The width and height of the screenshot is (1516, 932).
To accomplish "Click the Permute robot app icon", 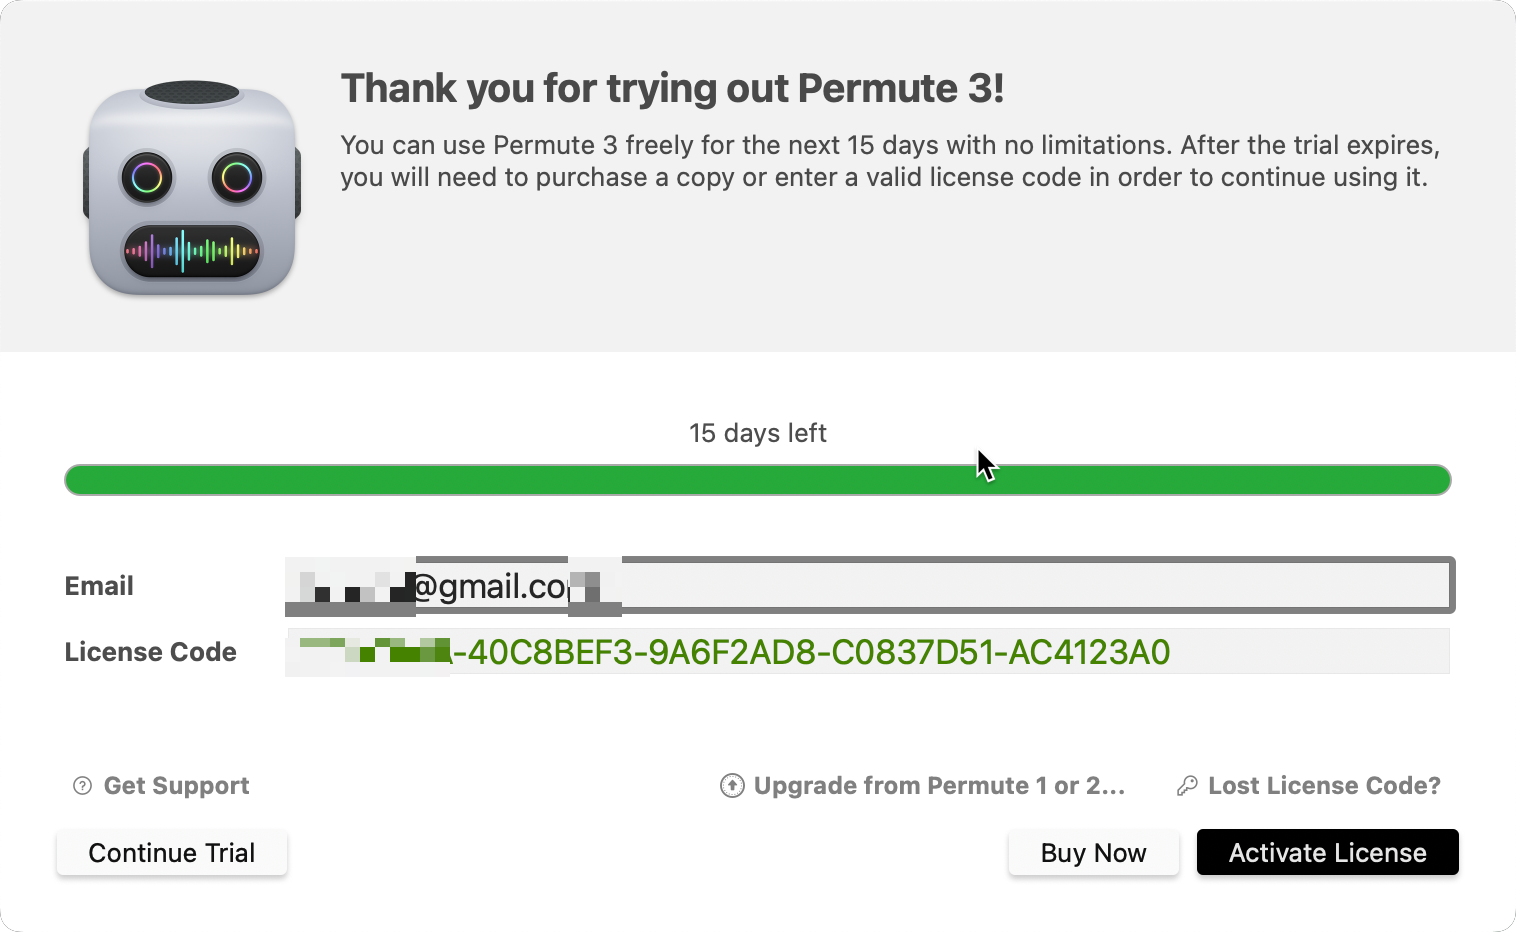I will (192, 190).
